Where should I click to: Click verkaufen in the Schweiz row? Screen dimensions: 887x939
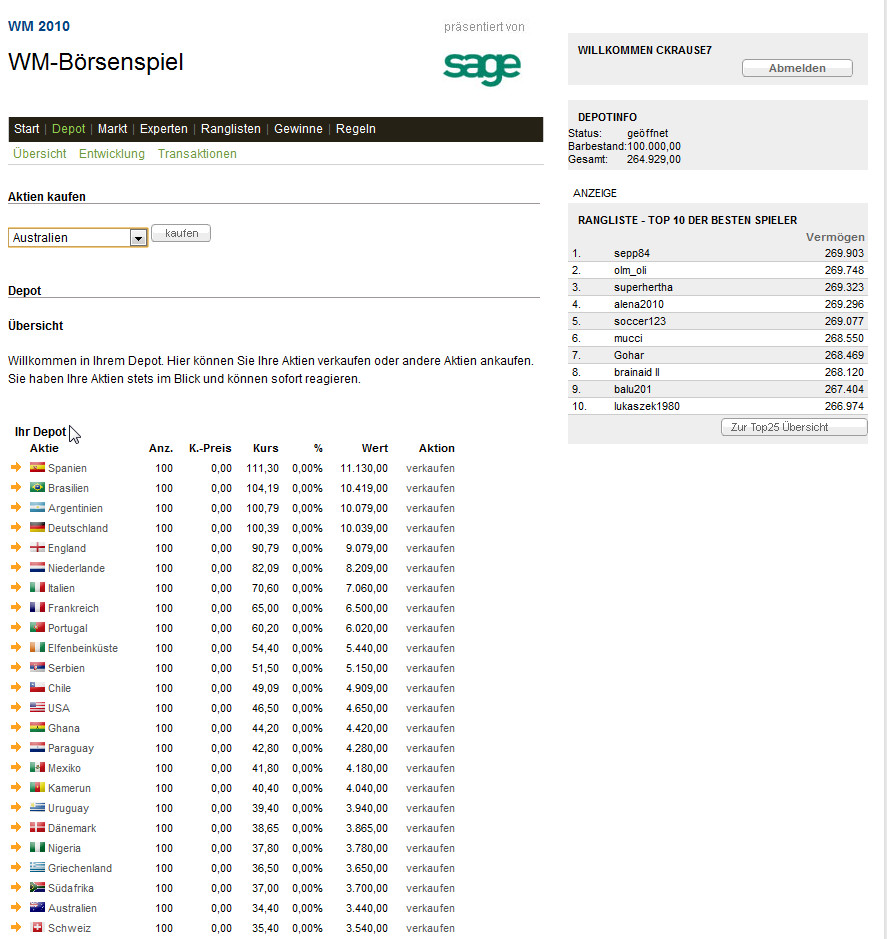tap(430, 928)
